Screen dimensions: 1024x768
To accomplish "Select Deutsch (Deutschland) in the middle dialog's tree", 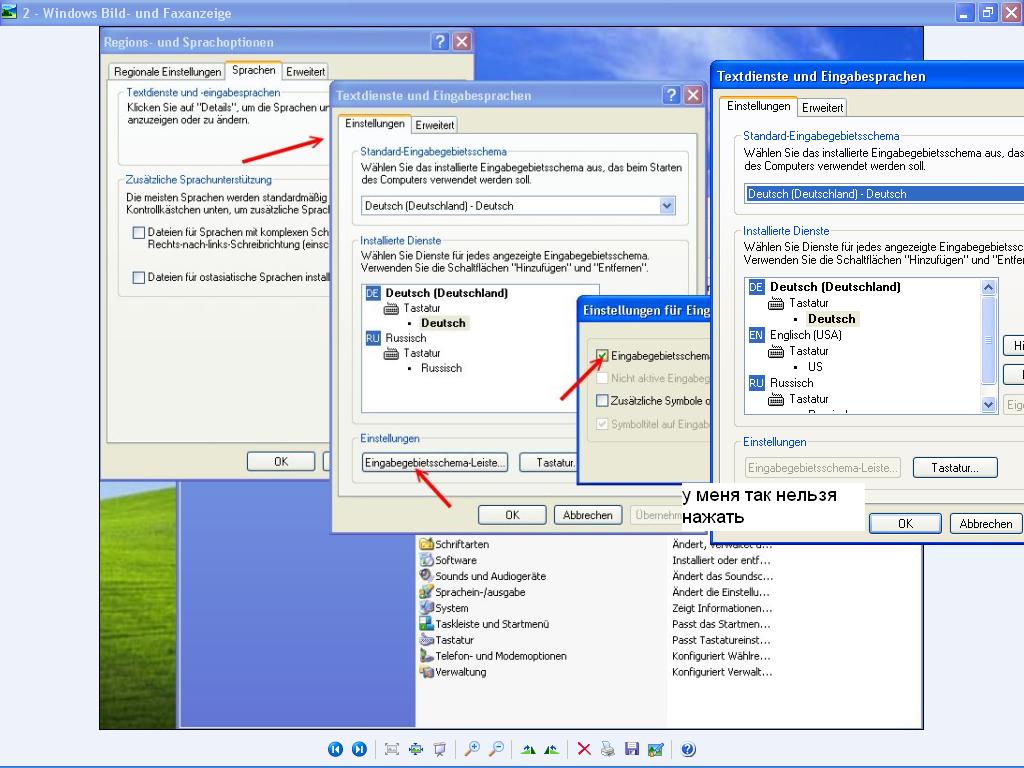I will (447, 293).
